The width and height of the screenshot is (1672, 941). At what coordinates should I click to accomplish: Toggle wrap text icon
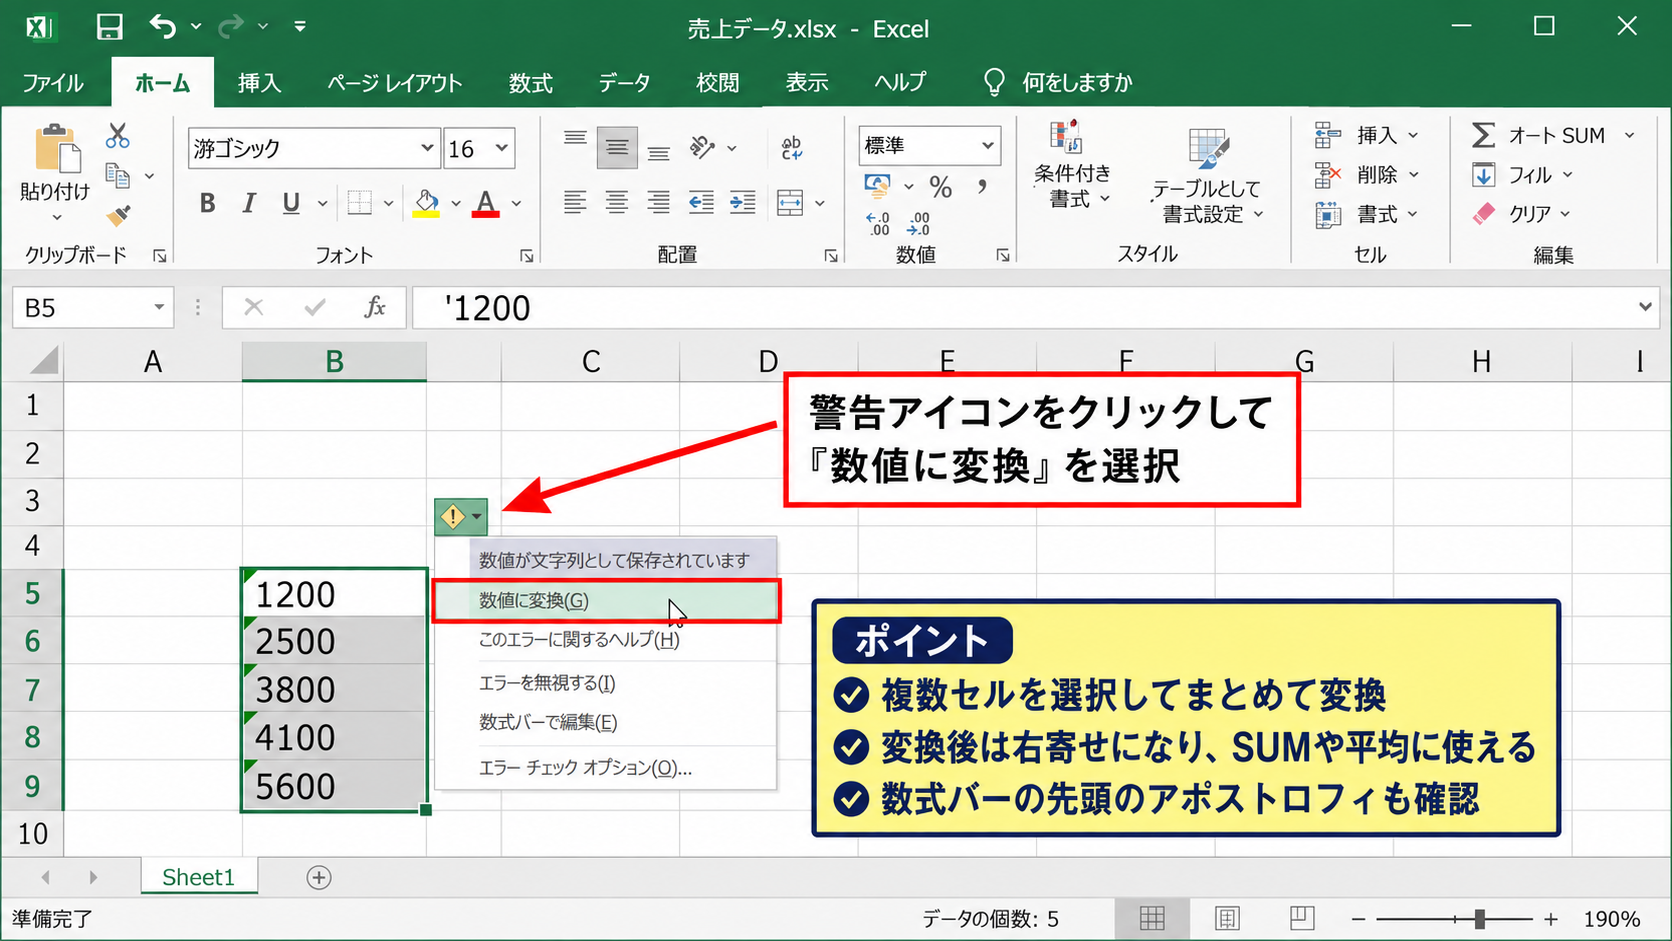(x=792, y=148)
